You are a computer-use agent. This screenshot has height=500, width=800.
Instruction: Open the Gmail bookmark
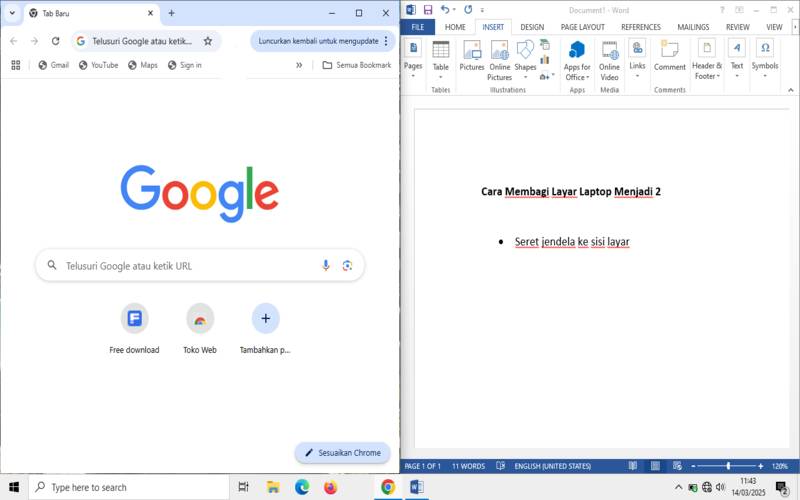pos(54,65)
